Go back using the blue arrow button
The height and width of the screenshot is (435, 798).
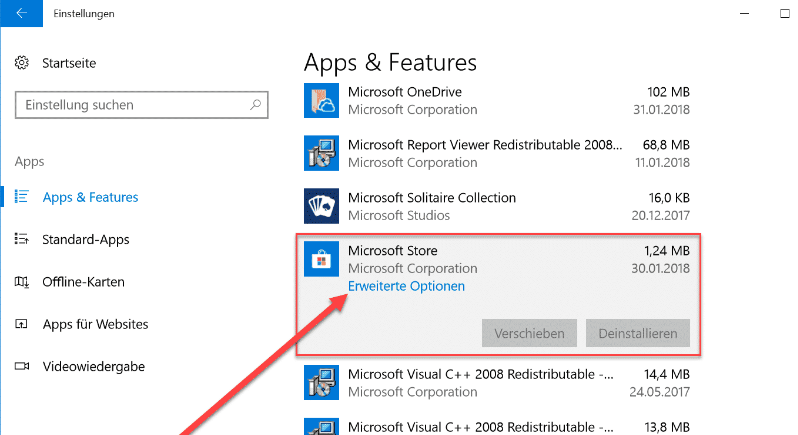pos(21,13)
